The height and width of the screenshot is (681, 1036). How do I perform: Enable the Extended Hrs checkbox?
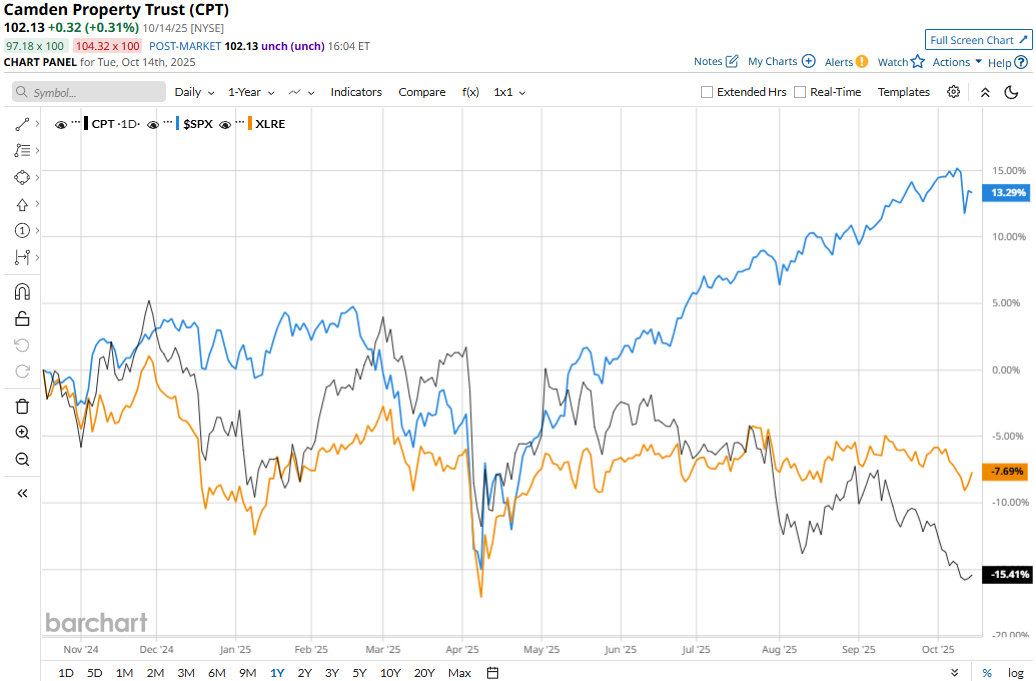pyautogui.click(x=707, y=92)
